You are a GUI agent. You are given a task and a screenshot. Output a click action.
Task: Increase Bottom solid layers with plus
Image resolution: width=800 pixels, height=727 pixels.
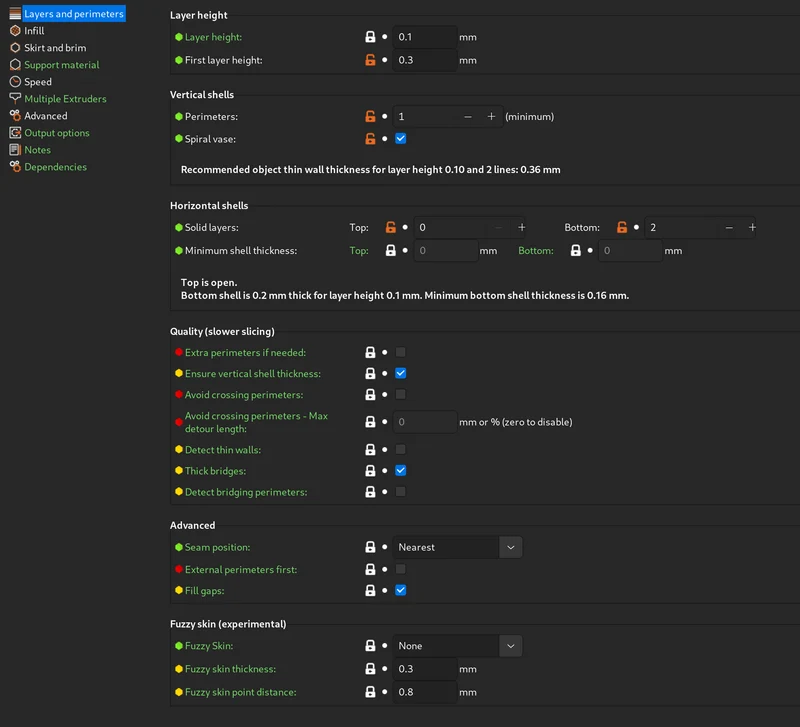pos(753,228)
